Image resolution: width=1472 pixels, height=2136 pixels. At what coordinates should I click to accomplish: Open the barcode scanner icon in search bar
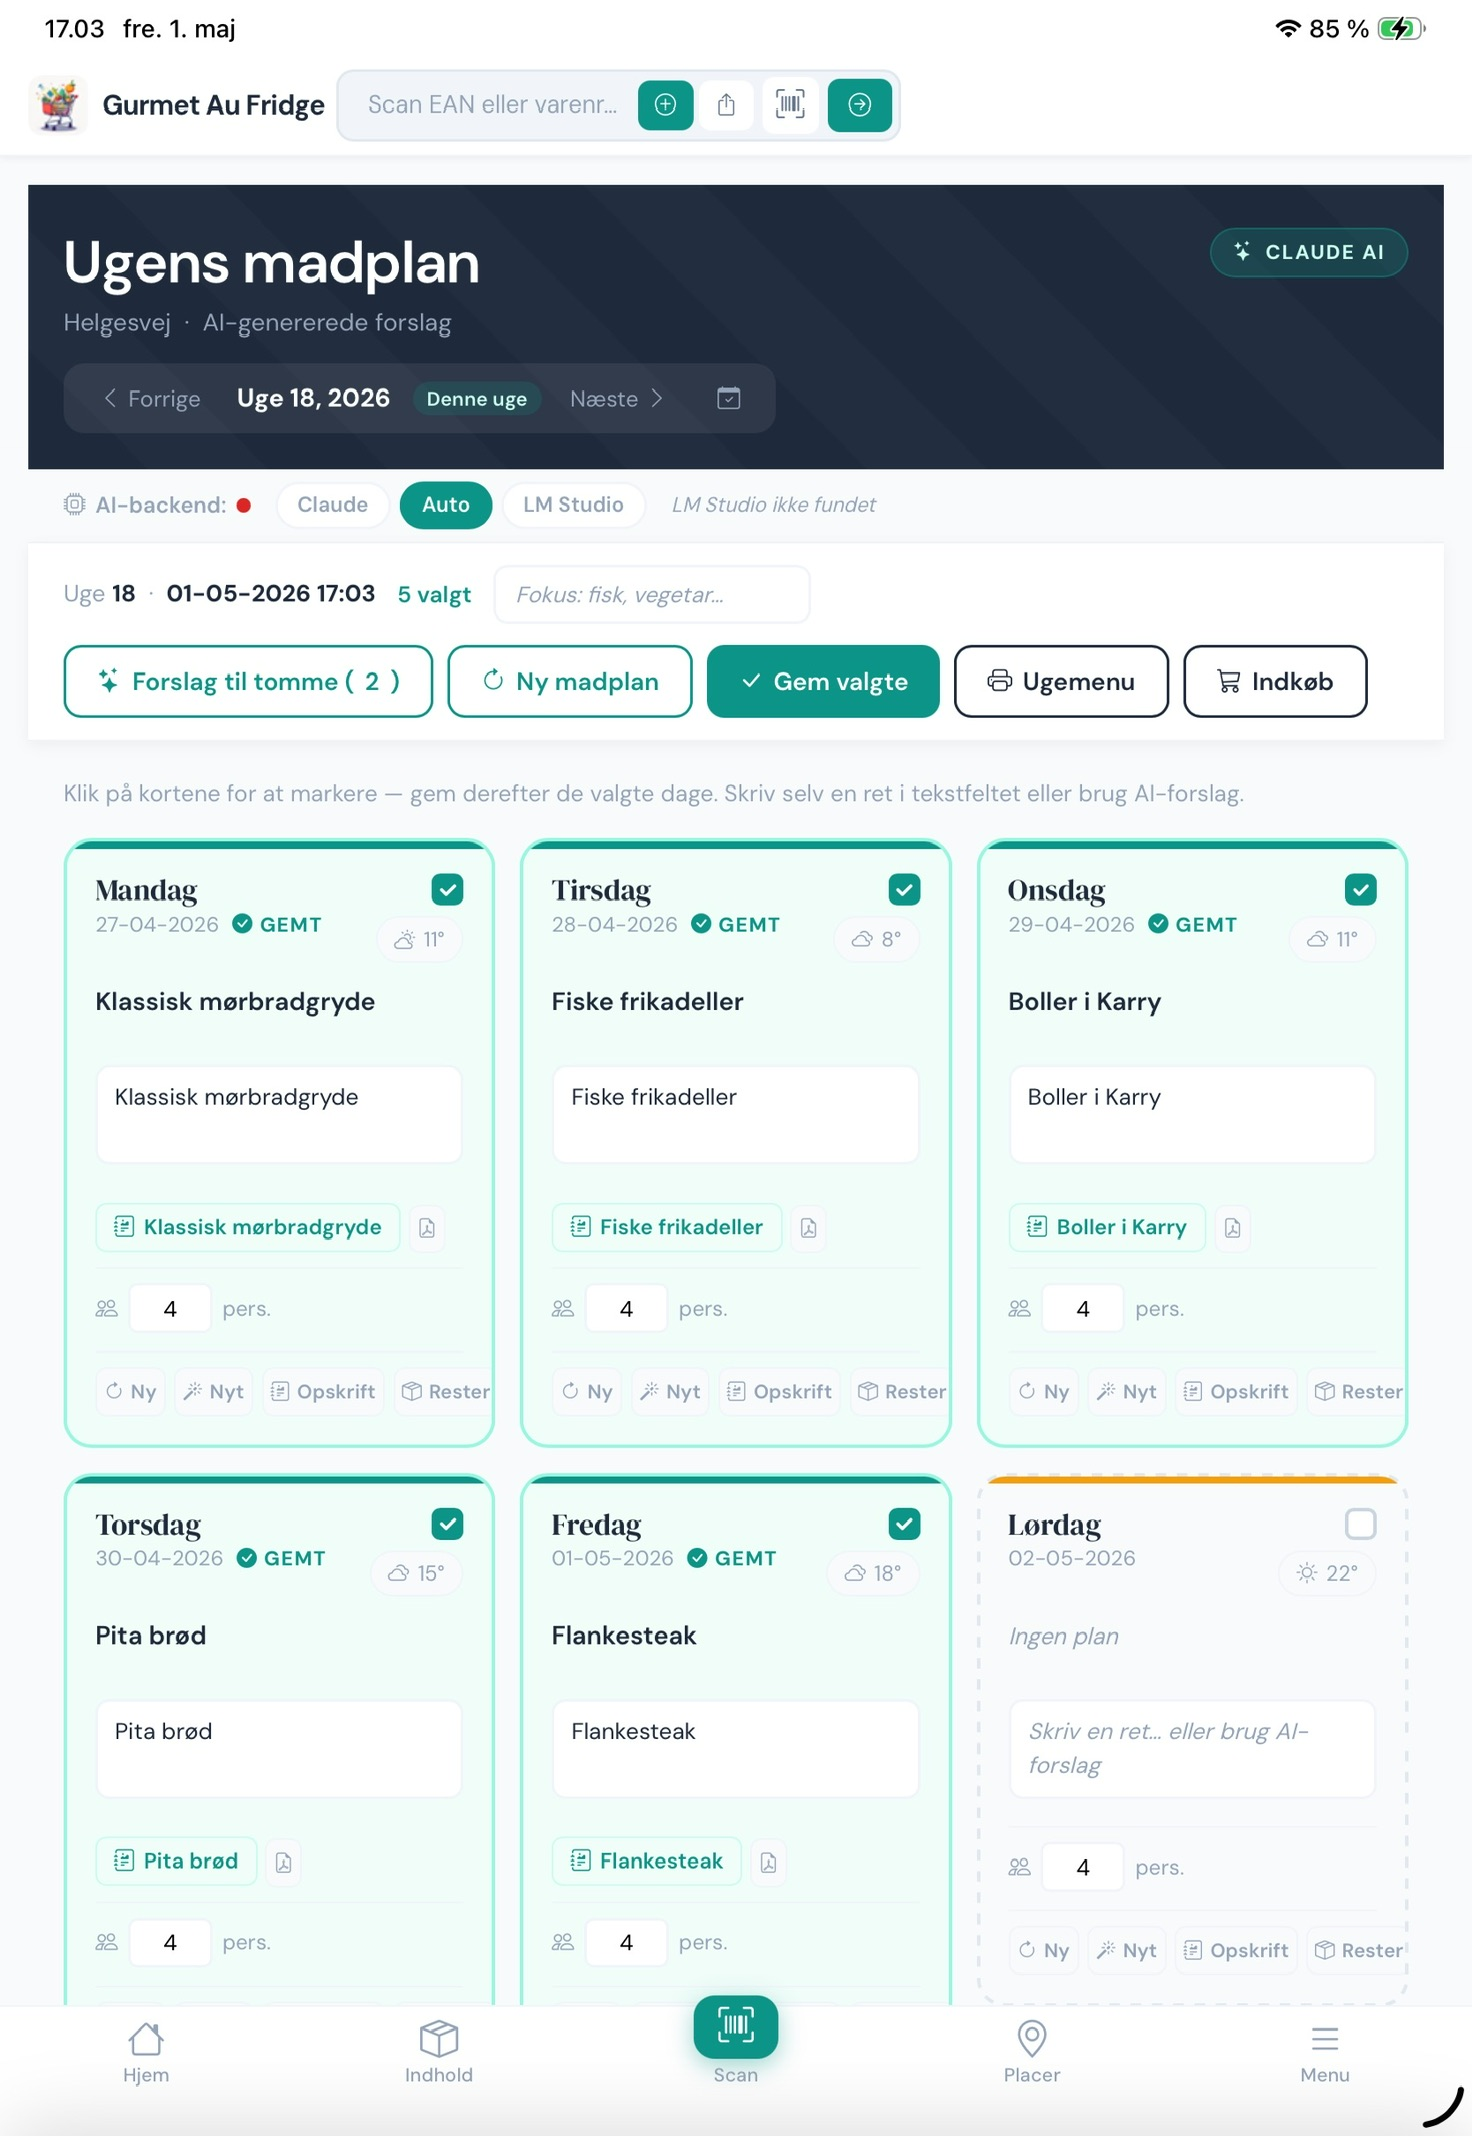click(x=790, y=104)
